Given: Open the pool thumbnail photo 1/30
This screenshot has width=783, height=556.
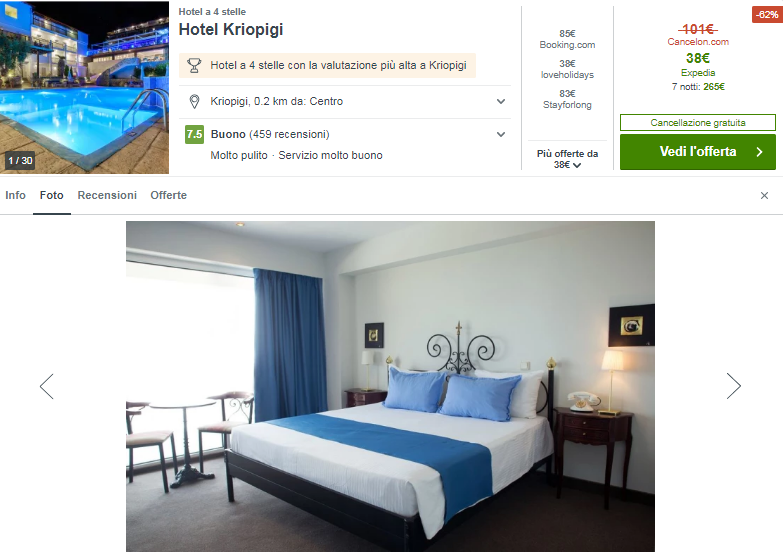Looking at the screenshot, I should tap(84, 87).
